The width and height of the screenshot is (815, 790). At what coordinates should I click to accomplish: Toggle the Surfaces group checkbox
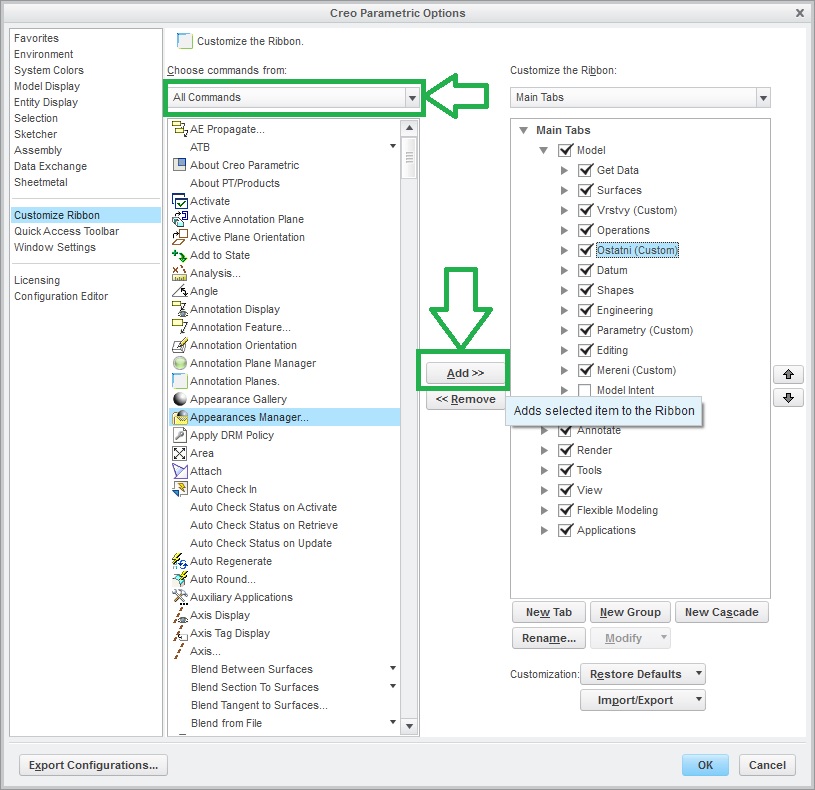[585, 190]
